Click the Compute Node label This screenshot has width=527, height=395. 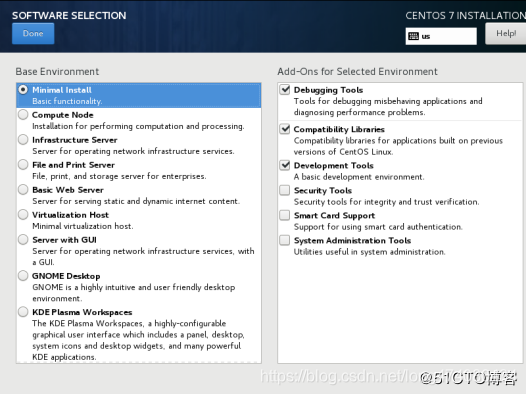click(x=63, y=115)
